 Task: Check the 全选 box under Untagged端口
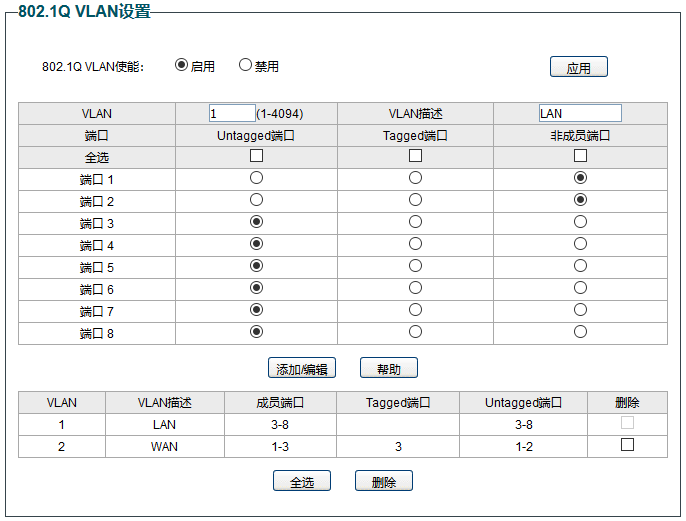256,156
